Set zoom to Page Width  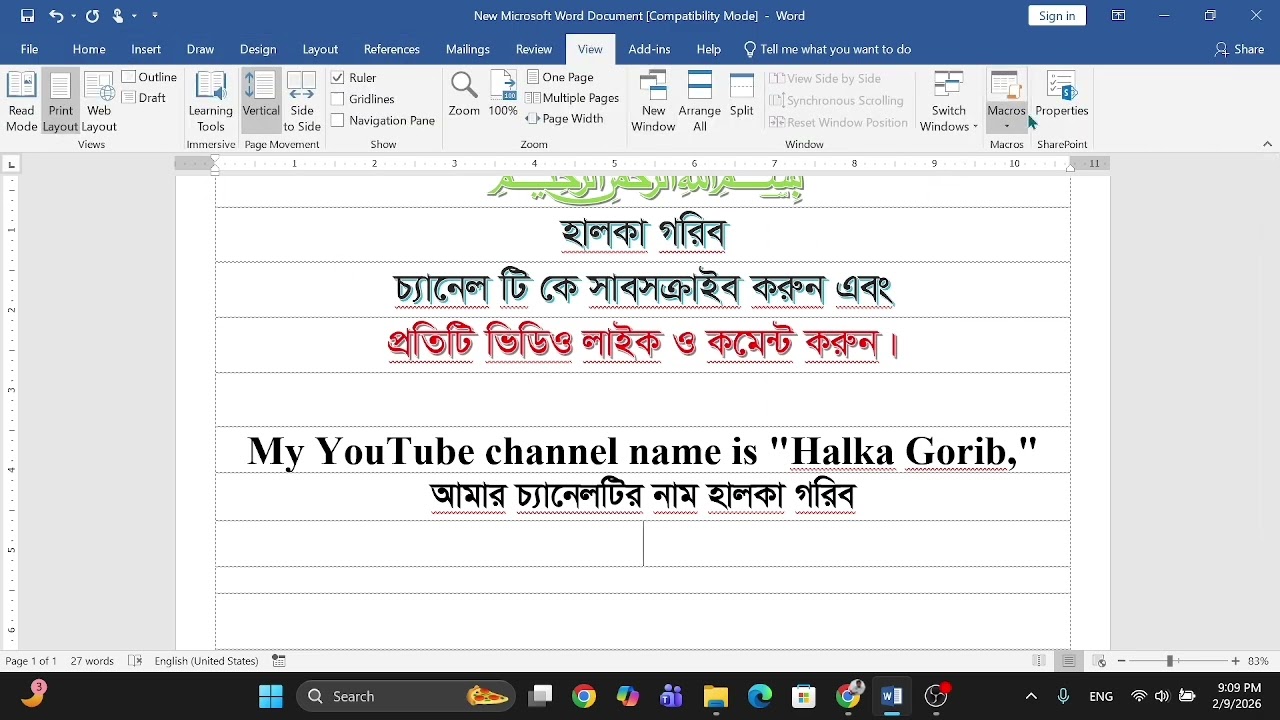click(x=565, y=119)
